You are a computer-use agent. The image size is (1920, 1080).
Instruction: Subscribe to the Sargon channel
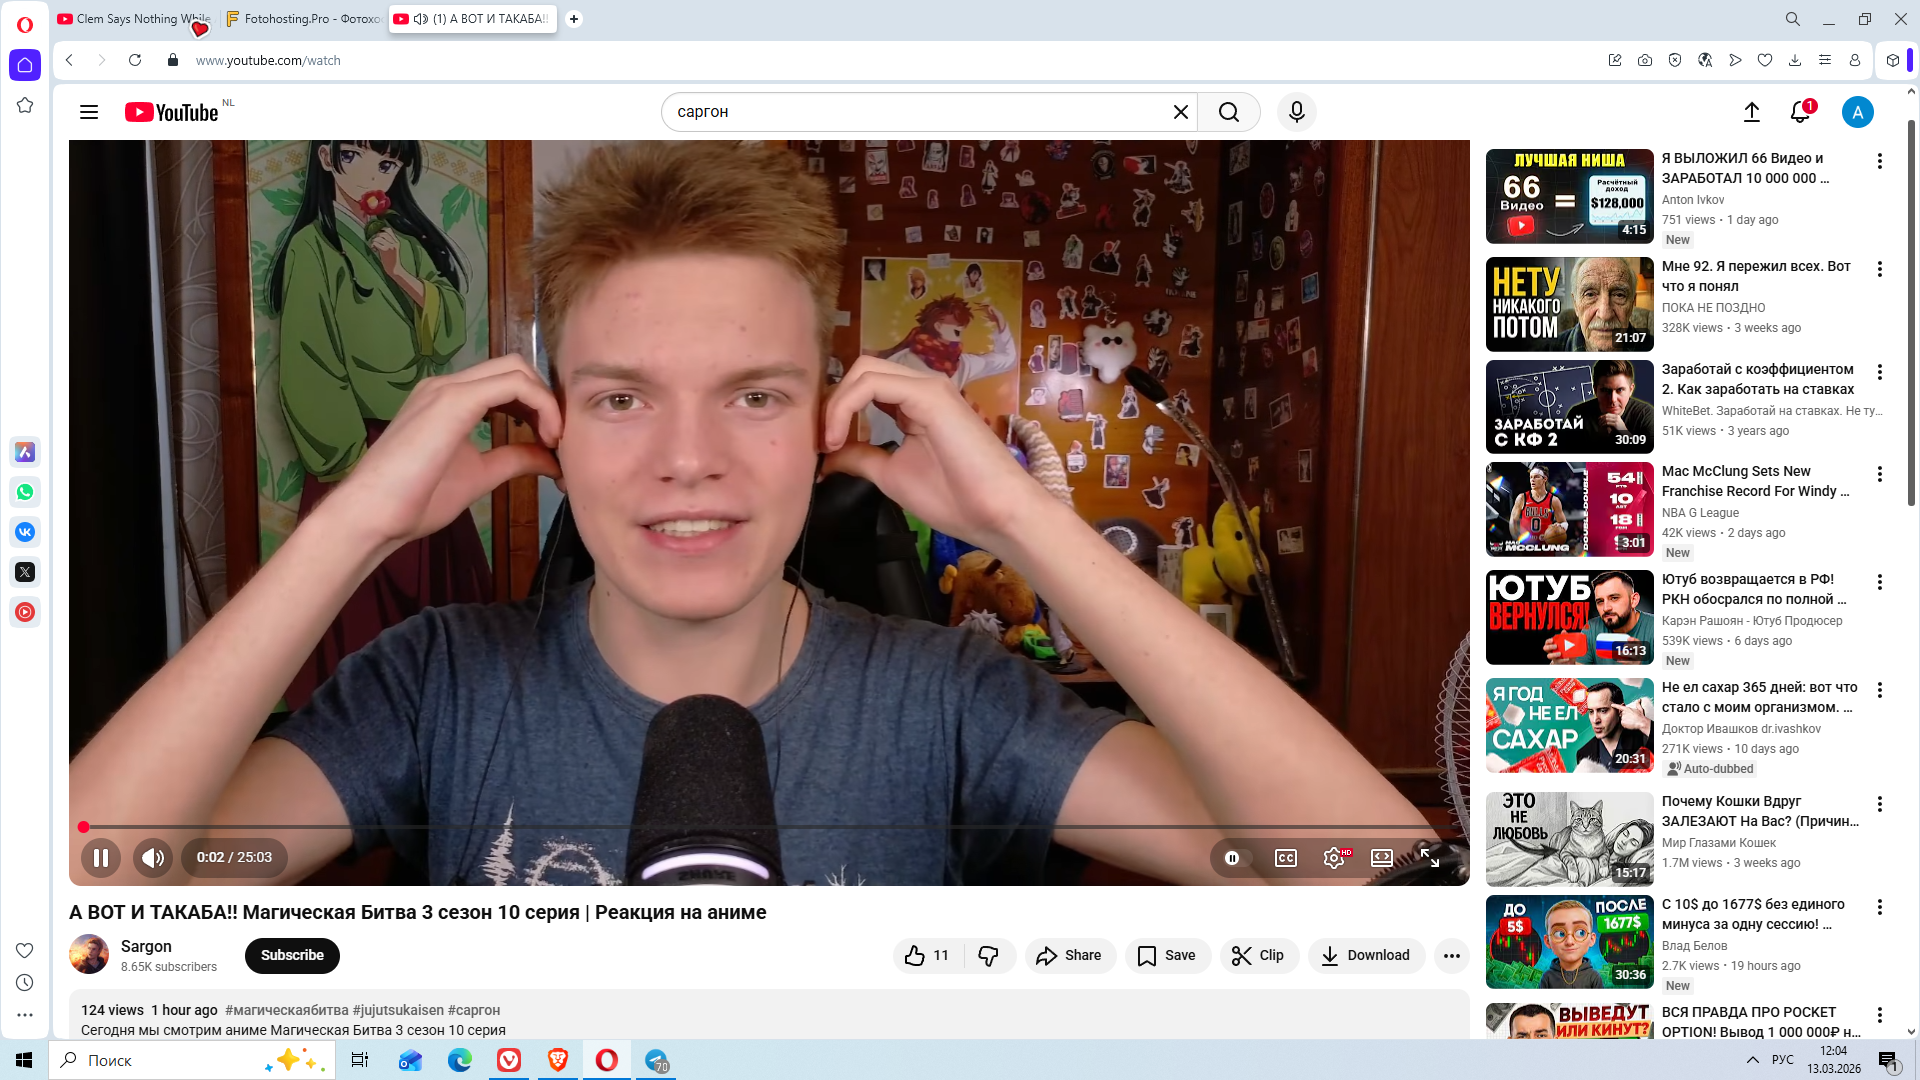[x=292, y=956]
